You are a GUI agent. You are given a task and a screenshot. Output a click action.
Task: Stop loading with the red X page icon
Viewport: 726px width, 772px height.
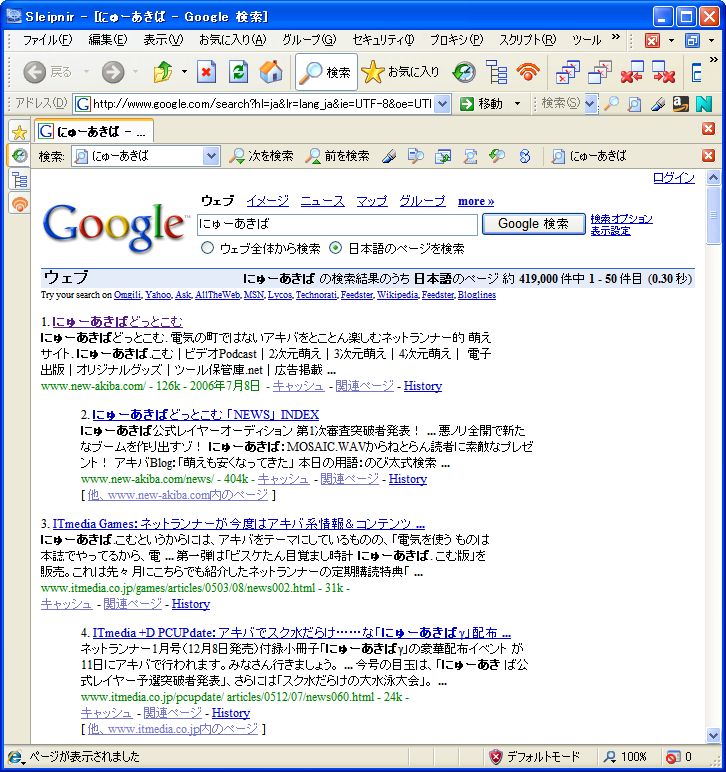pyautogui.click(x=207, y=72)
